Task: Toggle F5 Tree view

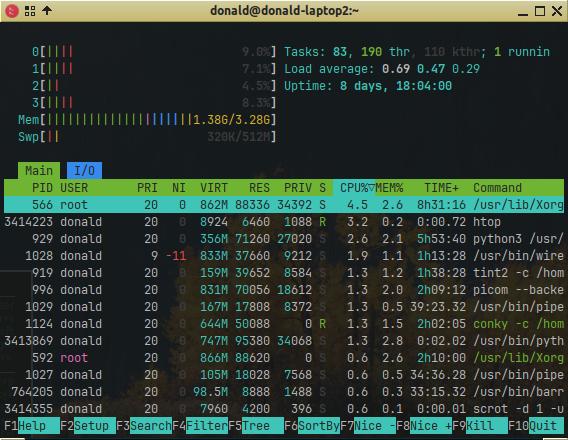Action: pos(256,426)
